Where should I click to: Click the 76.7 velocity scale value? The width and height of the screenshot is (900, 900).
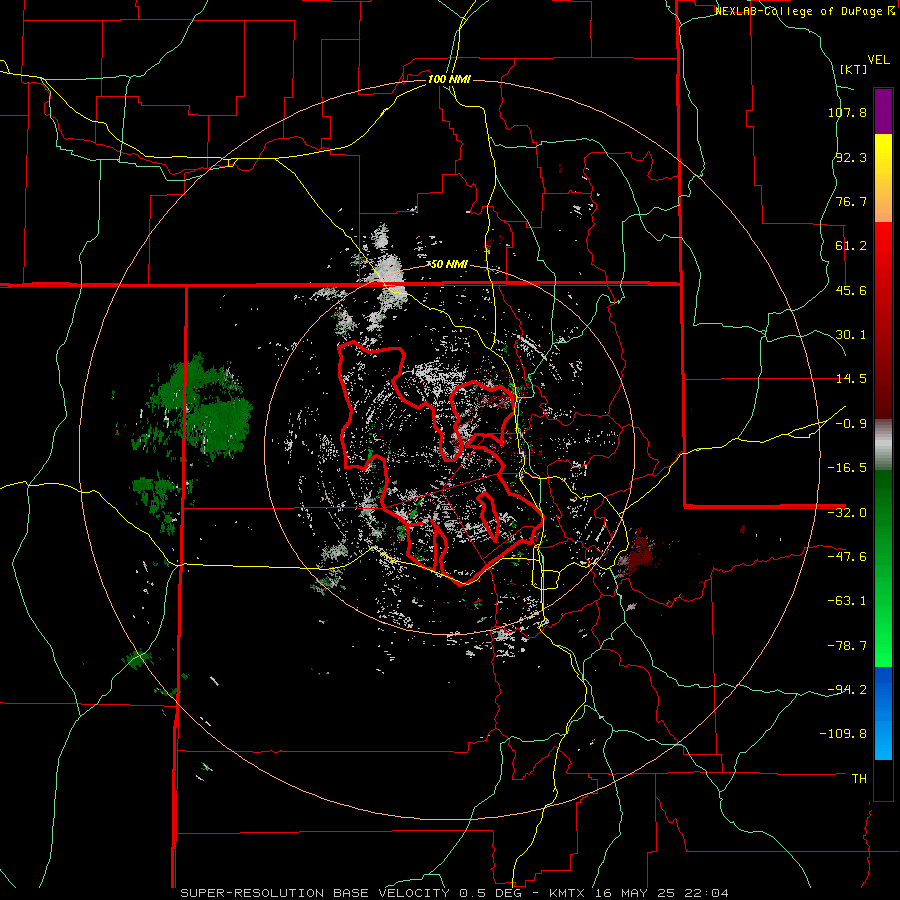click(x=851, y=201)
